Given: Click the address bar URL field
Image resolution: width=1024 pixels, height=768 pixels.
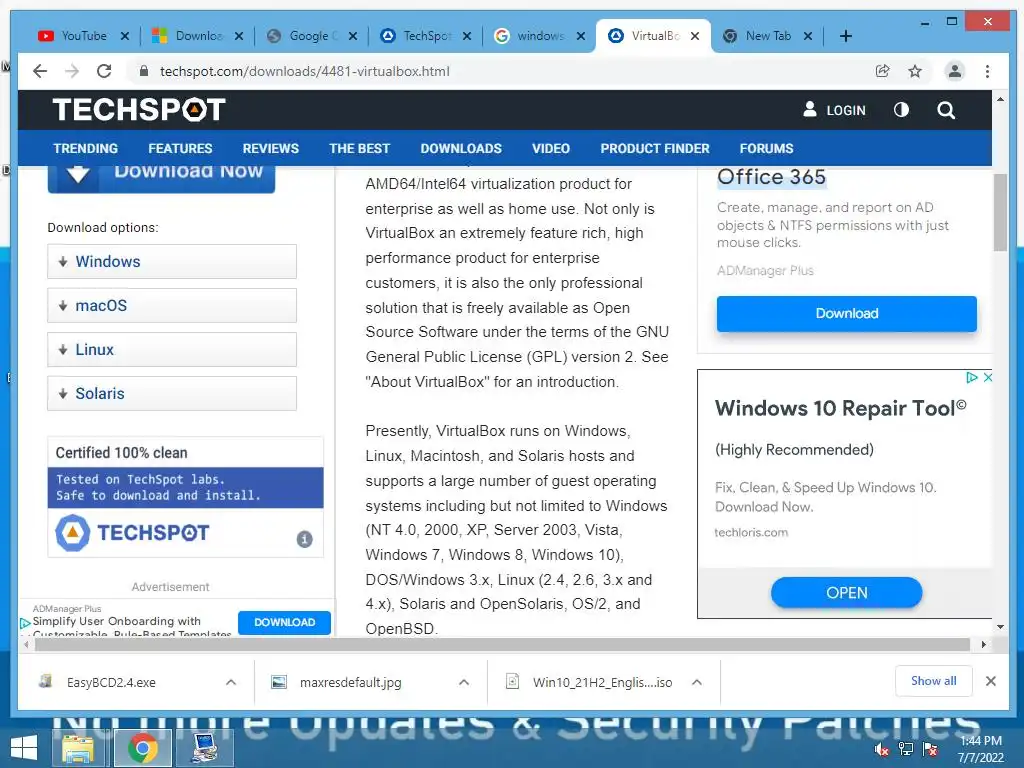Looking at the screenshot, I should click(503, 71).
